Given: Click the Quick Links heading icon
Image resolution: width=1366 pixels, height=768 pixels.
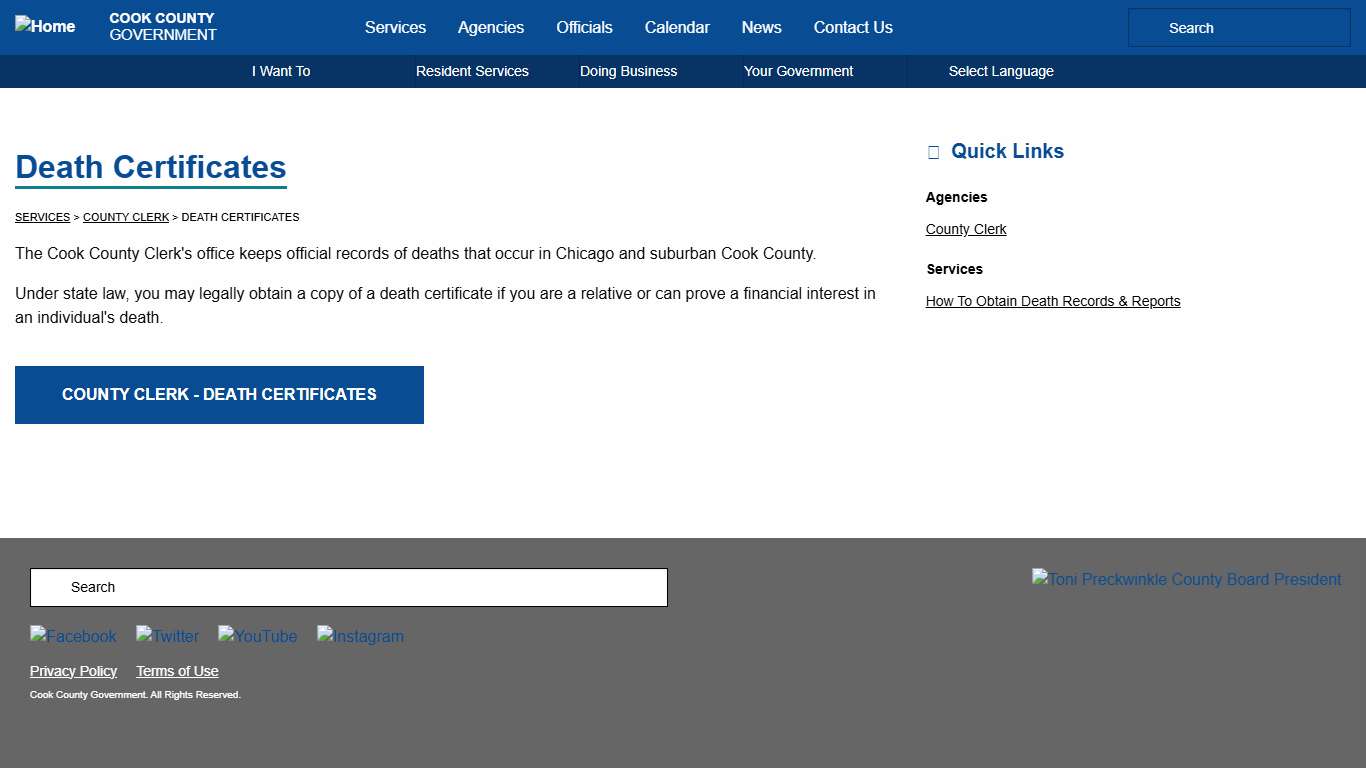Looking at the screenshot, I should coord(934,152).
